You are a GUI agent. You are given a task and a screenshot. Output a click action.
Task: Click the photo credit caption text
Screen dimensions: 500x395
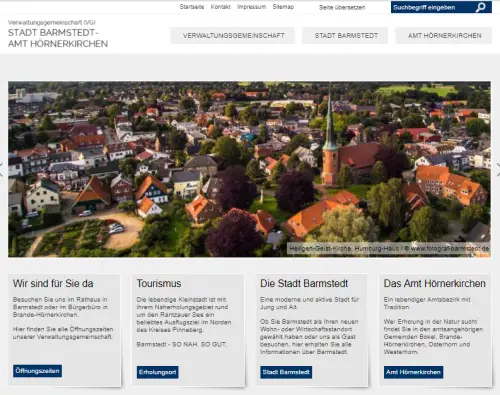pos(389,249)
